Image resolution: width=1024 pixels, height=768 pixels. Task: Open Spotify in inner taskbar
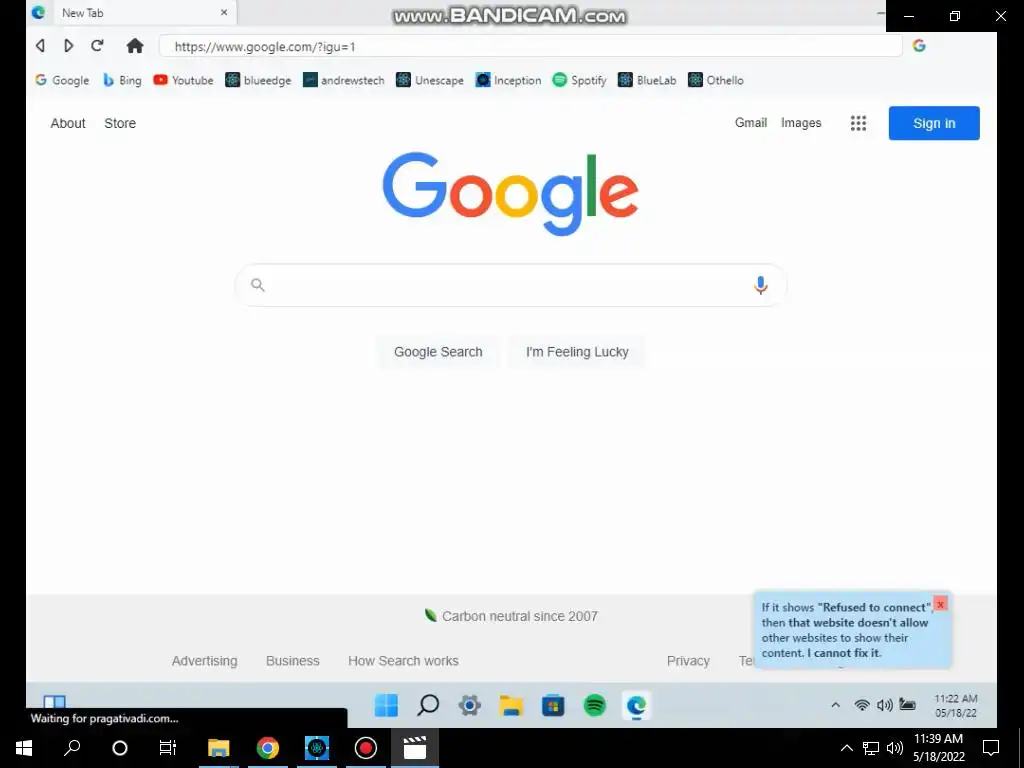[595, 705]
